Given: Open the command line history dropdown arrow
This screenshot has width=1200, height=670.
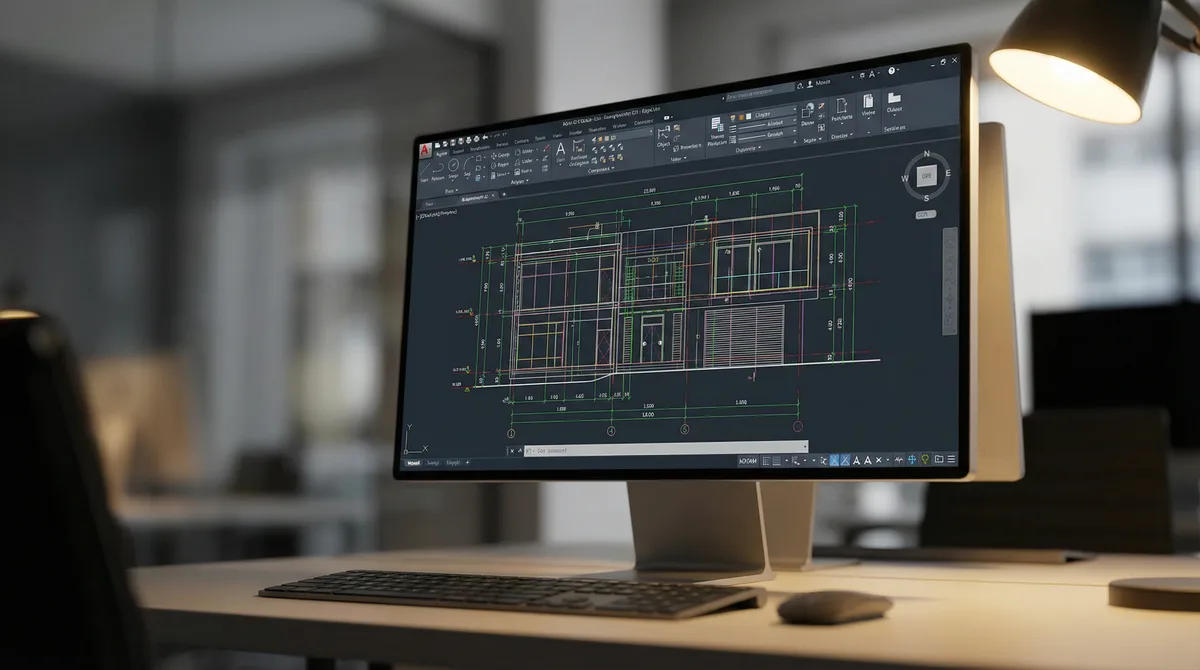Looking at the screenshot, I should click(805, 447).
